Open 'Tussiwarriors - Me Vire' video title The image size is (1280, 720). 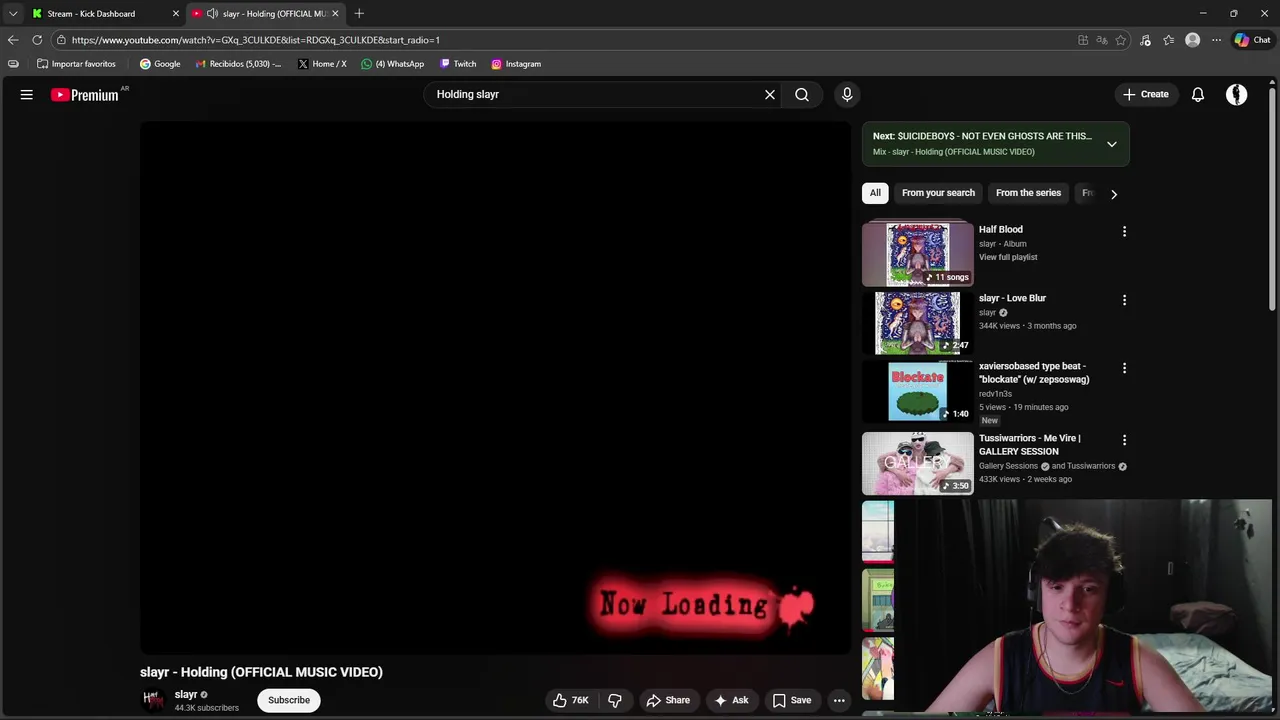coord(1030,445)
